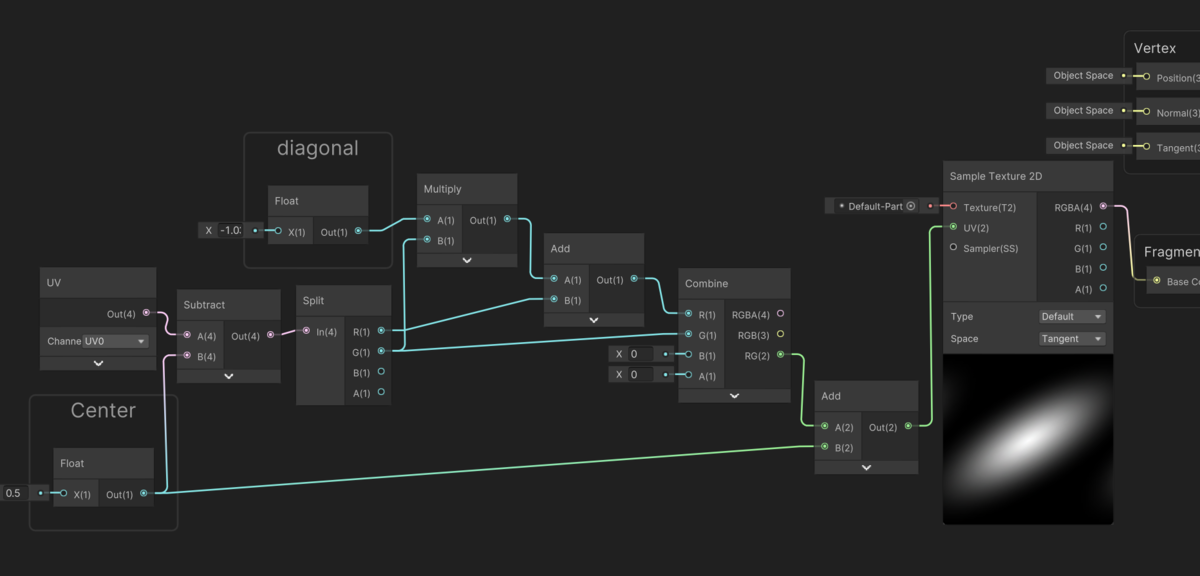
Task: Expand the UV node preview chevron
Action: 98,363
